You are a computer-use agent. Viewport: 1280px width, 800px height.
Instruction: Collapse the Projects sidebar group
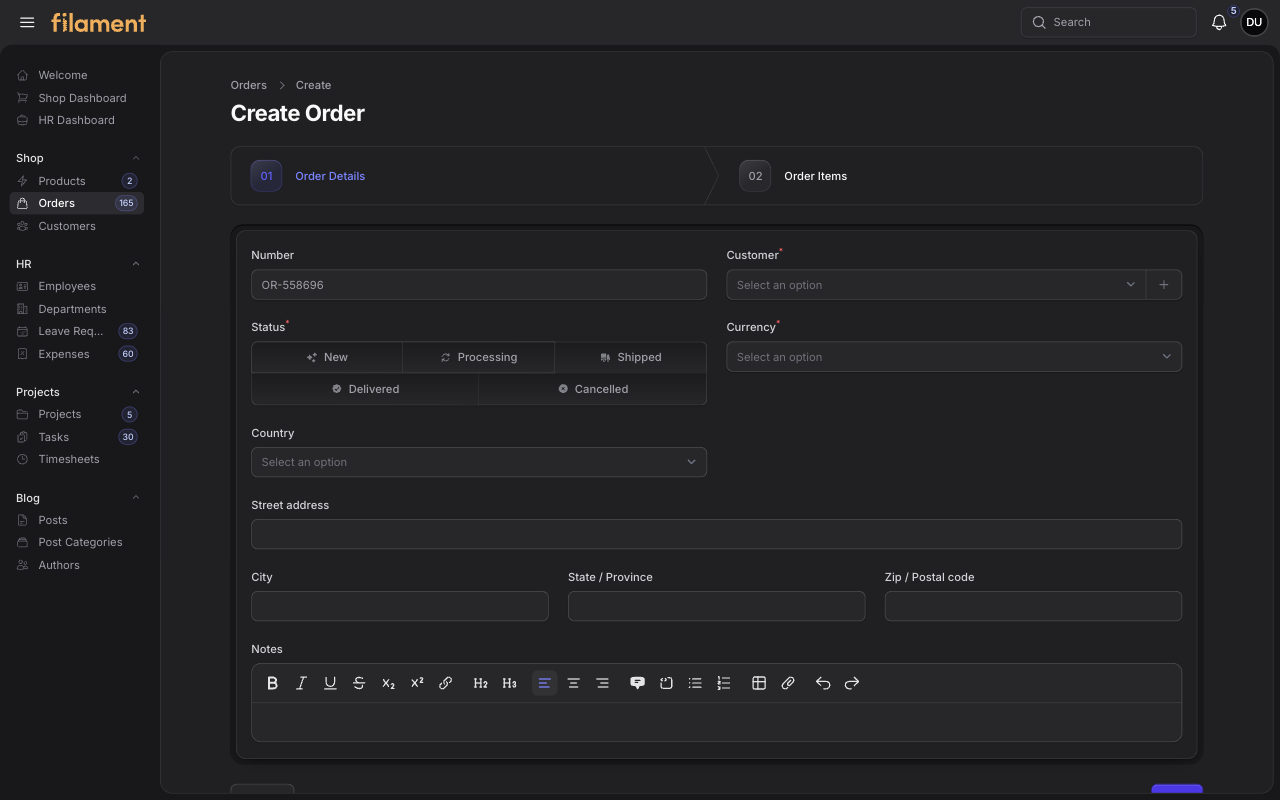[136, 392]
